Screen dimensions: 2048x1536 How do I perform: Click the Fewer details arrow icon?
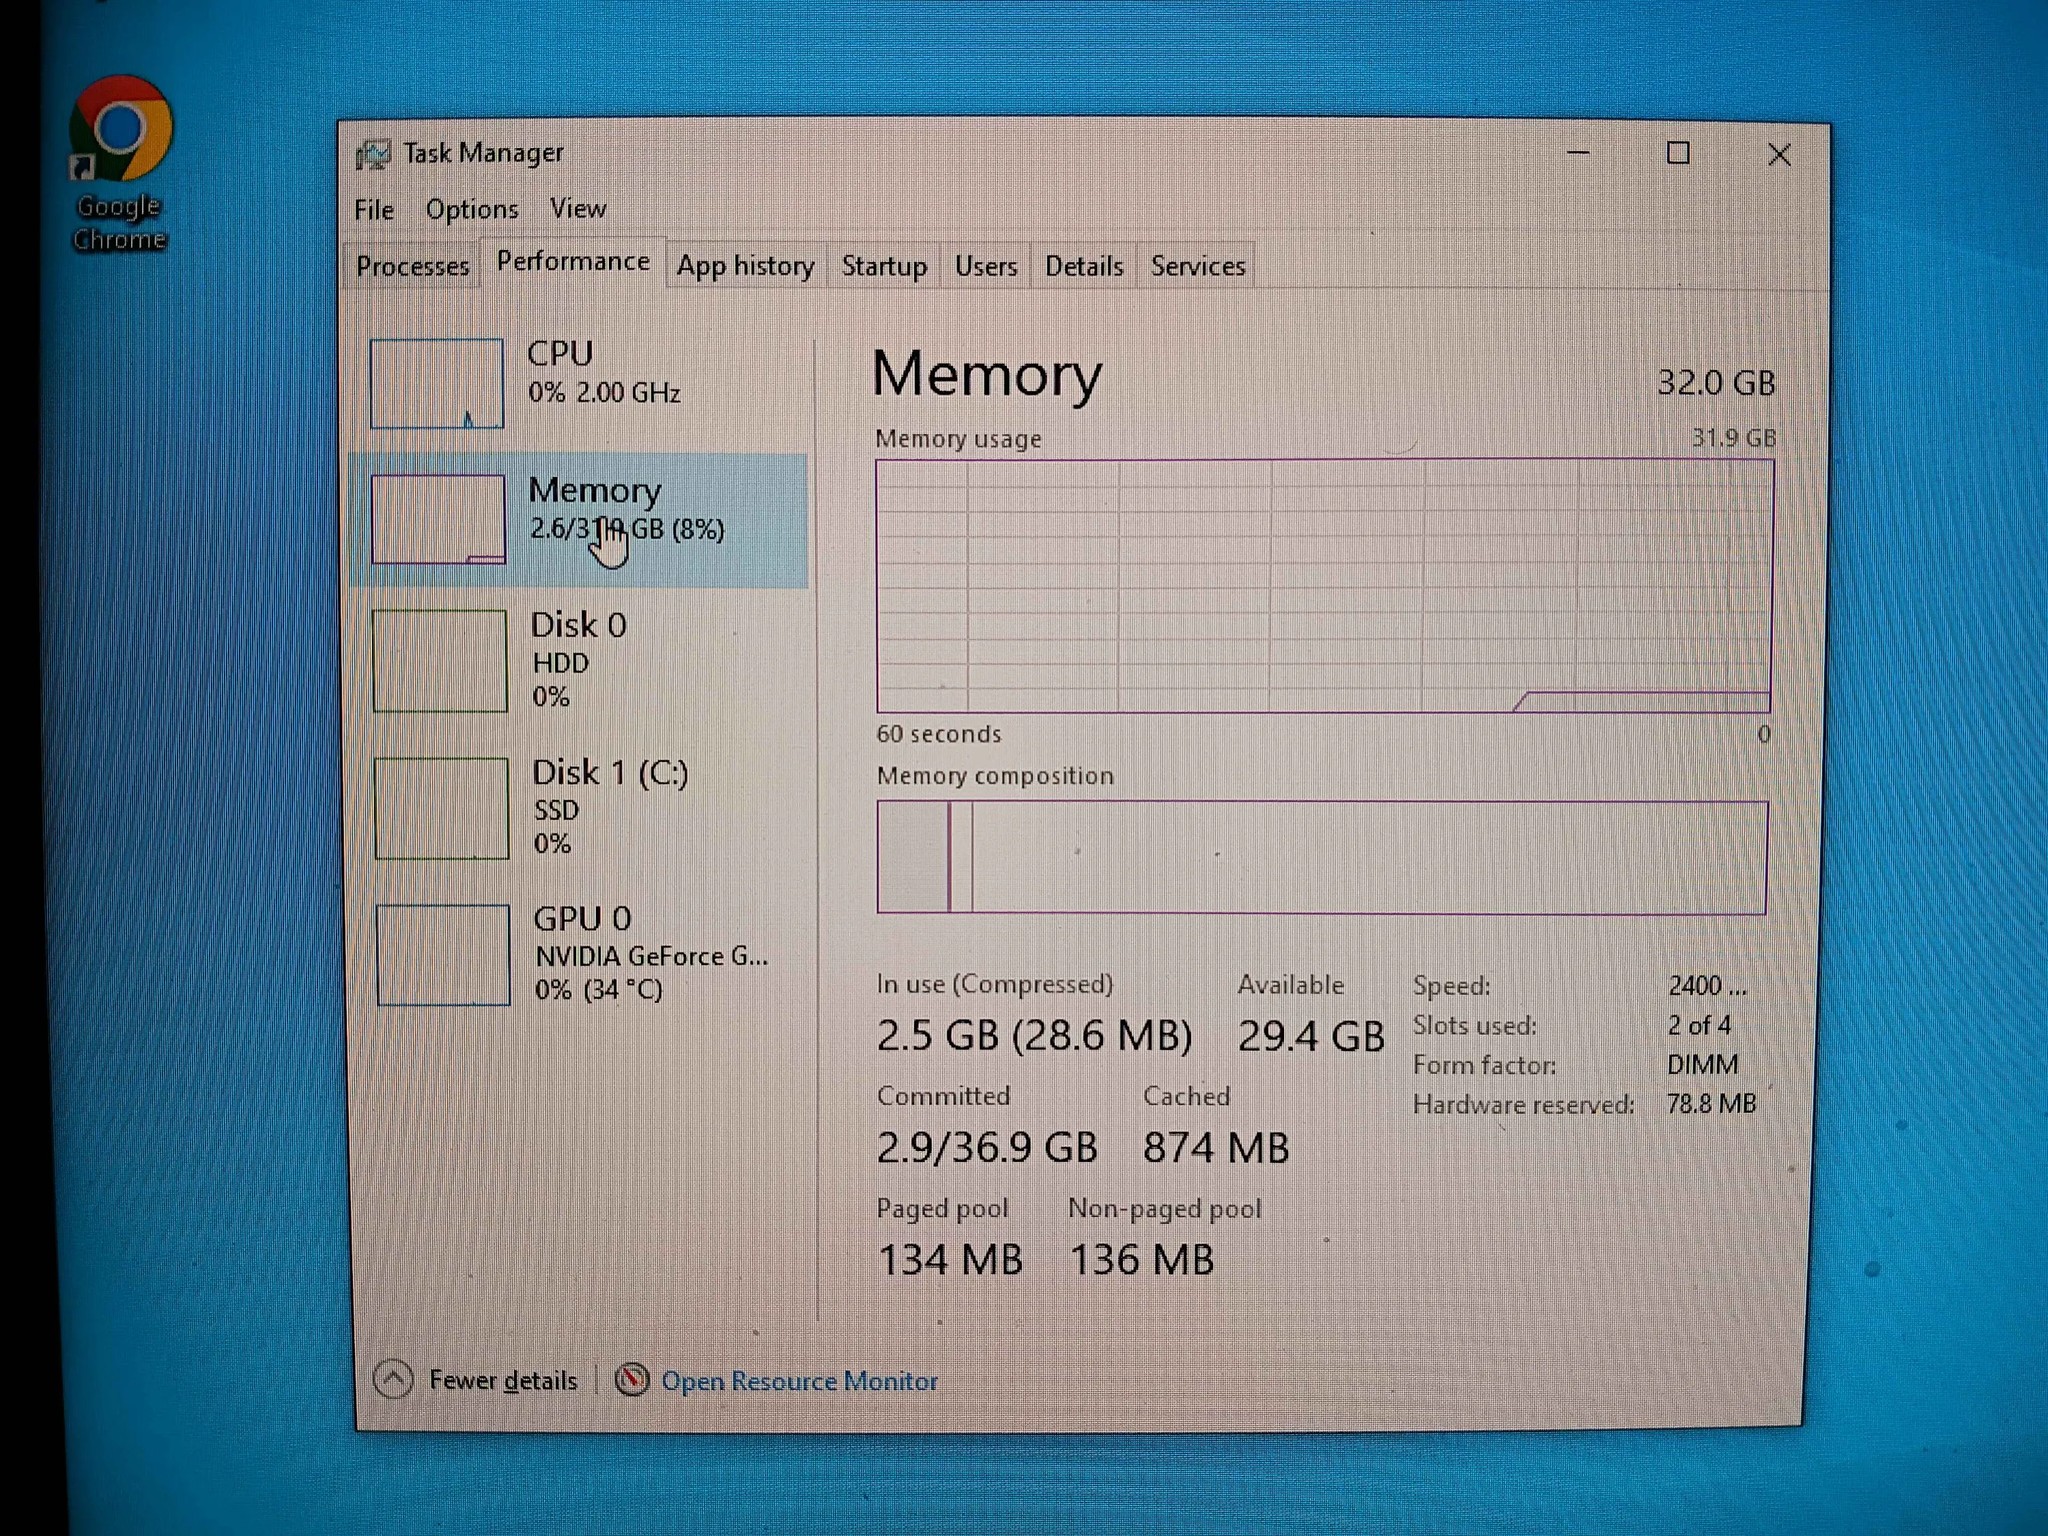[x=393, y=1379]
